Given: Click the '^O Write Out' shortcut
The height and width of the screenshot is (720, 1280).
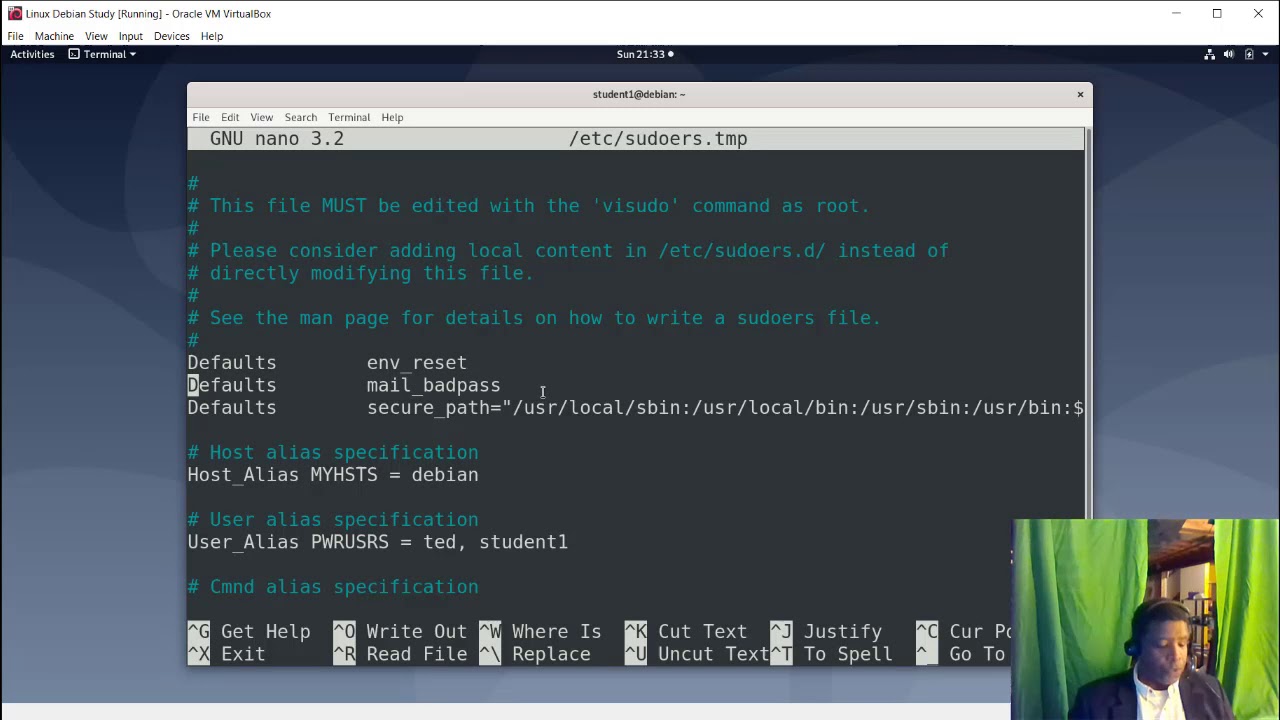Looking at the screenshot, I should 400,632.
